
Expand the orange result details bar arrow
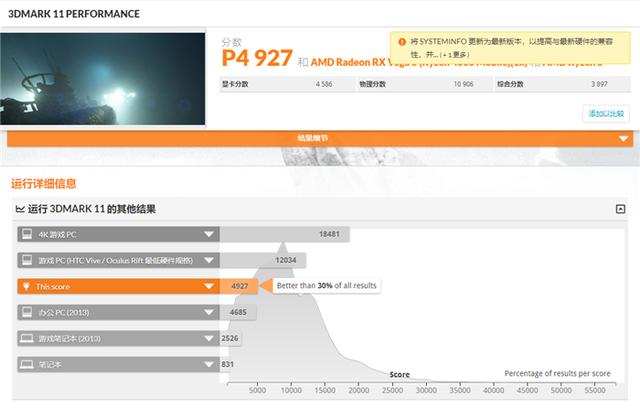click(x=623, y=139)
